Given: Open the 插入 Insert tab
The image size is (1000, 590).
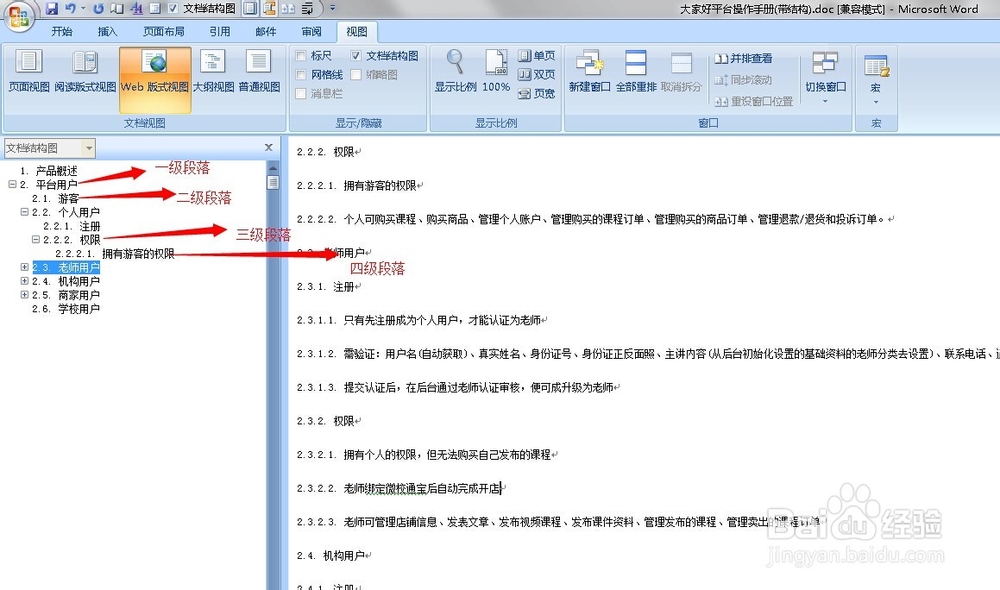Looking at the screenshot, I should [x=107, y=31].
